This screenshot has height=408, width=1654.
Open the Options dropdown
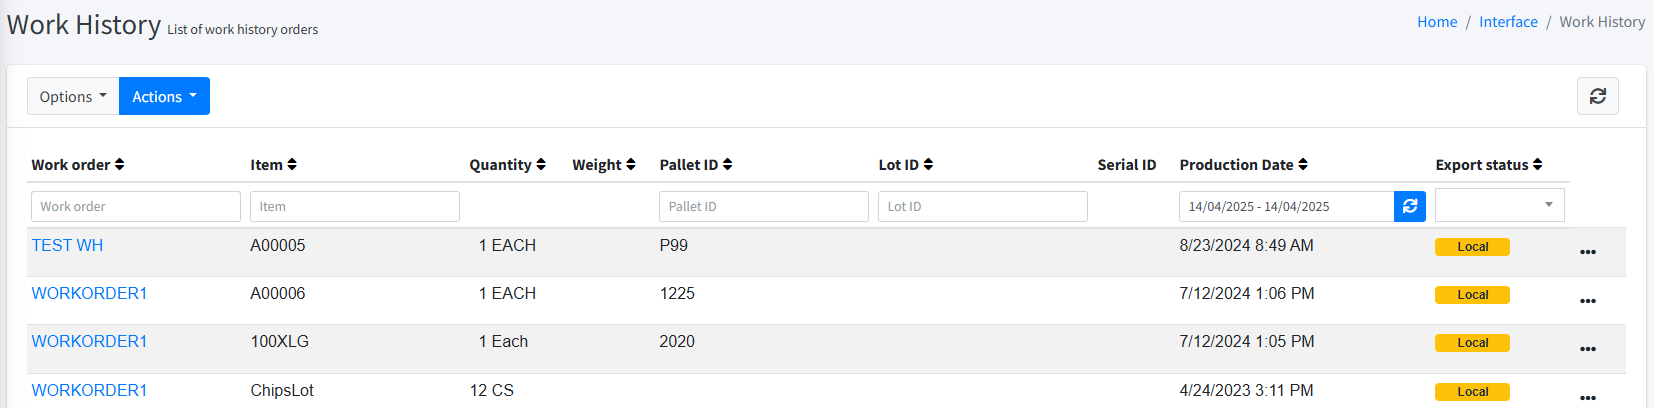point(73,96)
